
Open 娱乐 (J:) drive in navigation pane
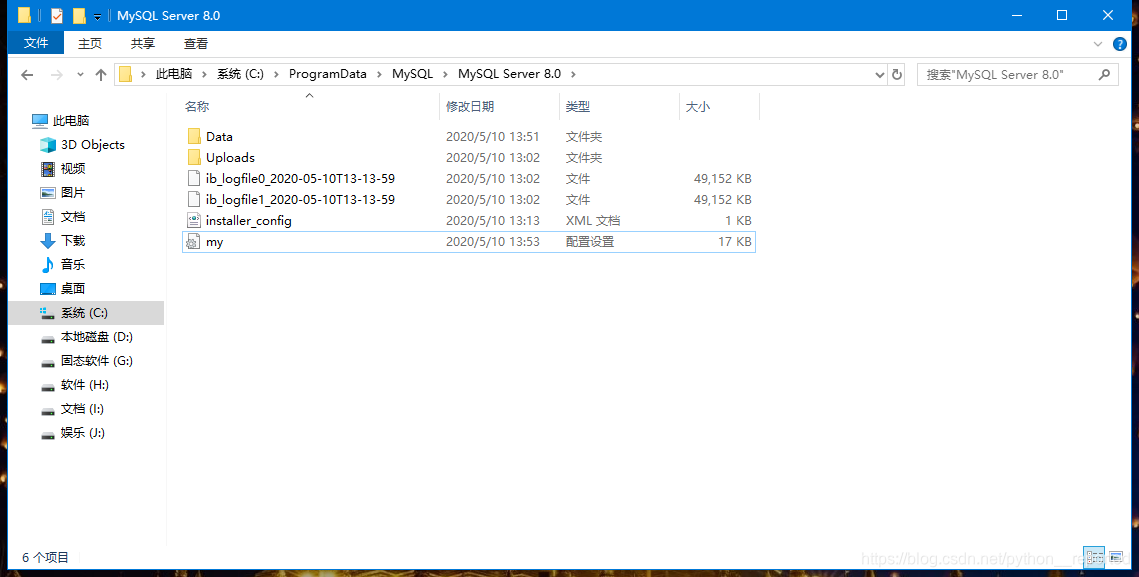(83, 432)
